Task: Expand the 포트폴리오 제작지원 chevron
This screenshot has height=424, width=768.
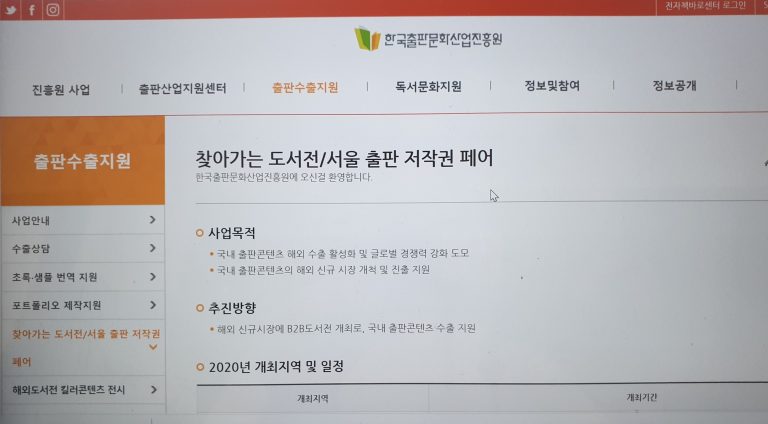Action: tap(153, 305)
